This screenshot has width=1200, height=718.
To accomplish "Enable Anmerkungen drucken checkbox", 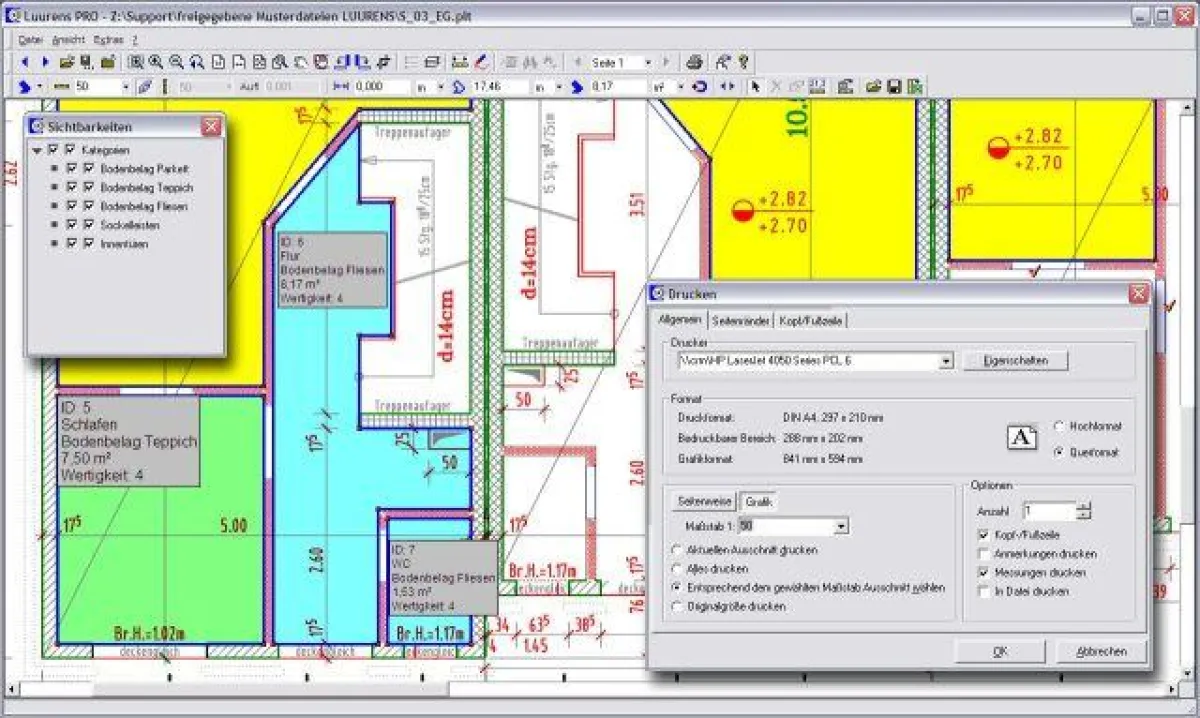I will click(984, 554).
